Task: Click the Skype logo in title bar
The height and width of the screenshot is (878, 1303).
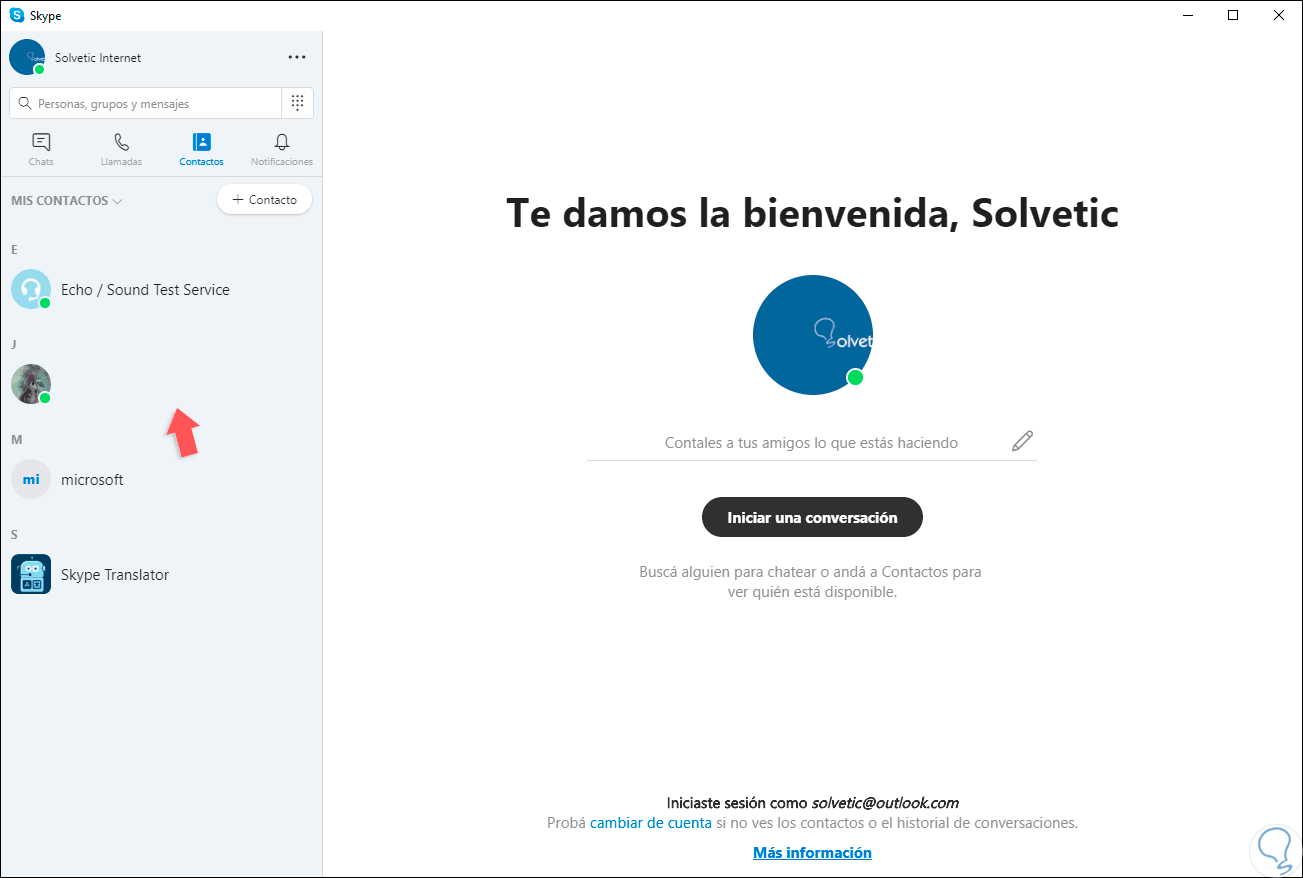Action: pyautogui.click(x=17, y=15)
